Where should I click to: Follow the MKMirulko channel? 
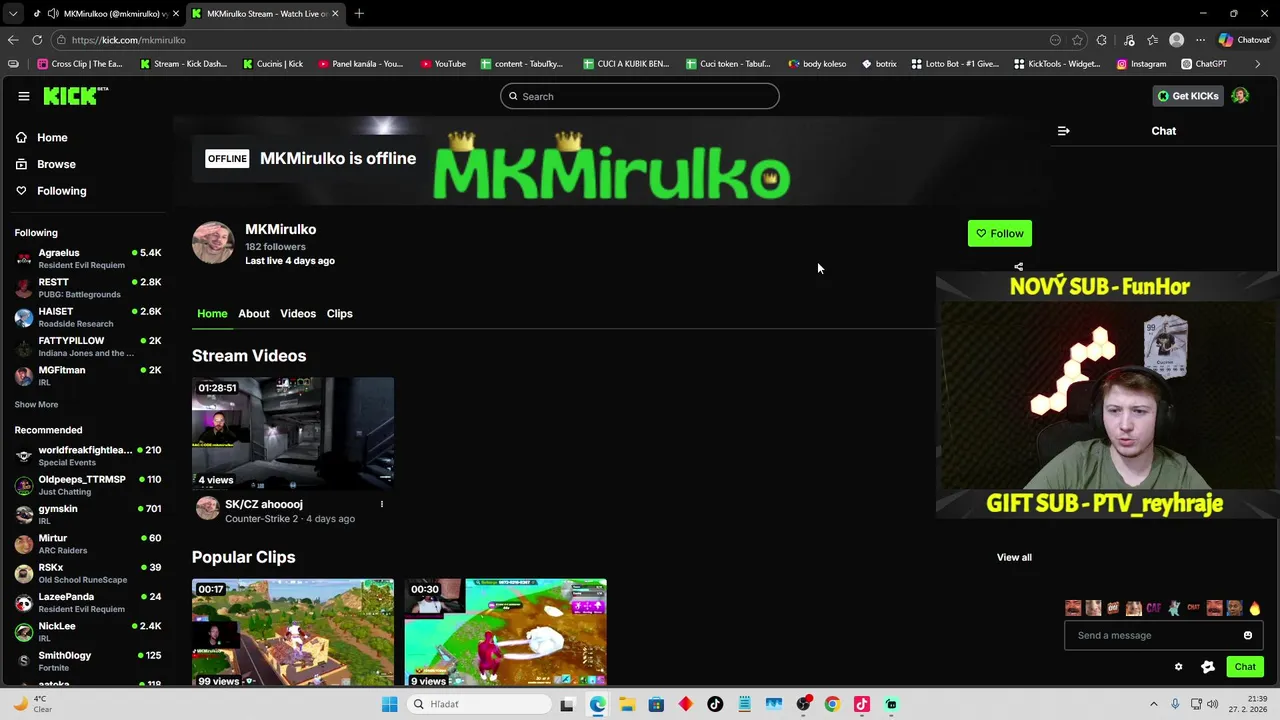pos(1000,234)
